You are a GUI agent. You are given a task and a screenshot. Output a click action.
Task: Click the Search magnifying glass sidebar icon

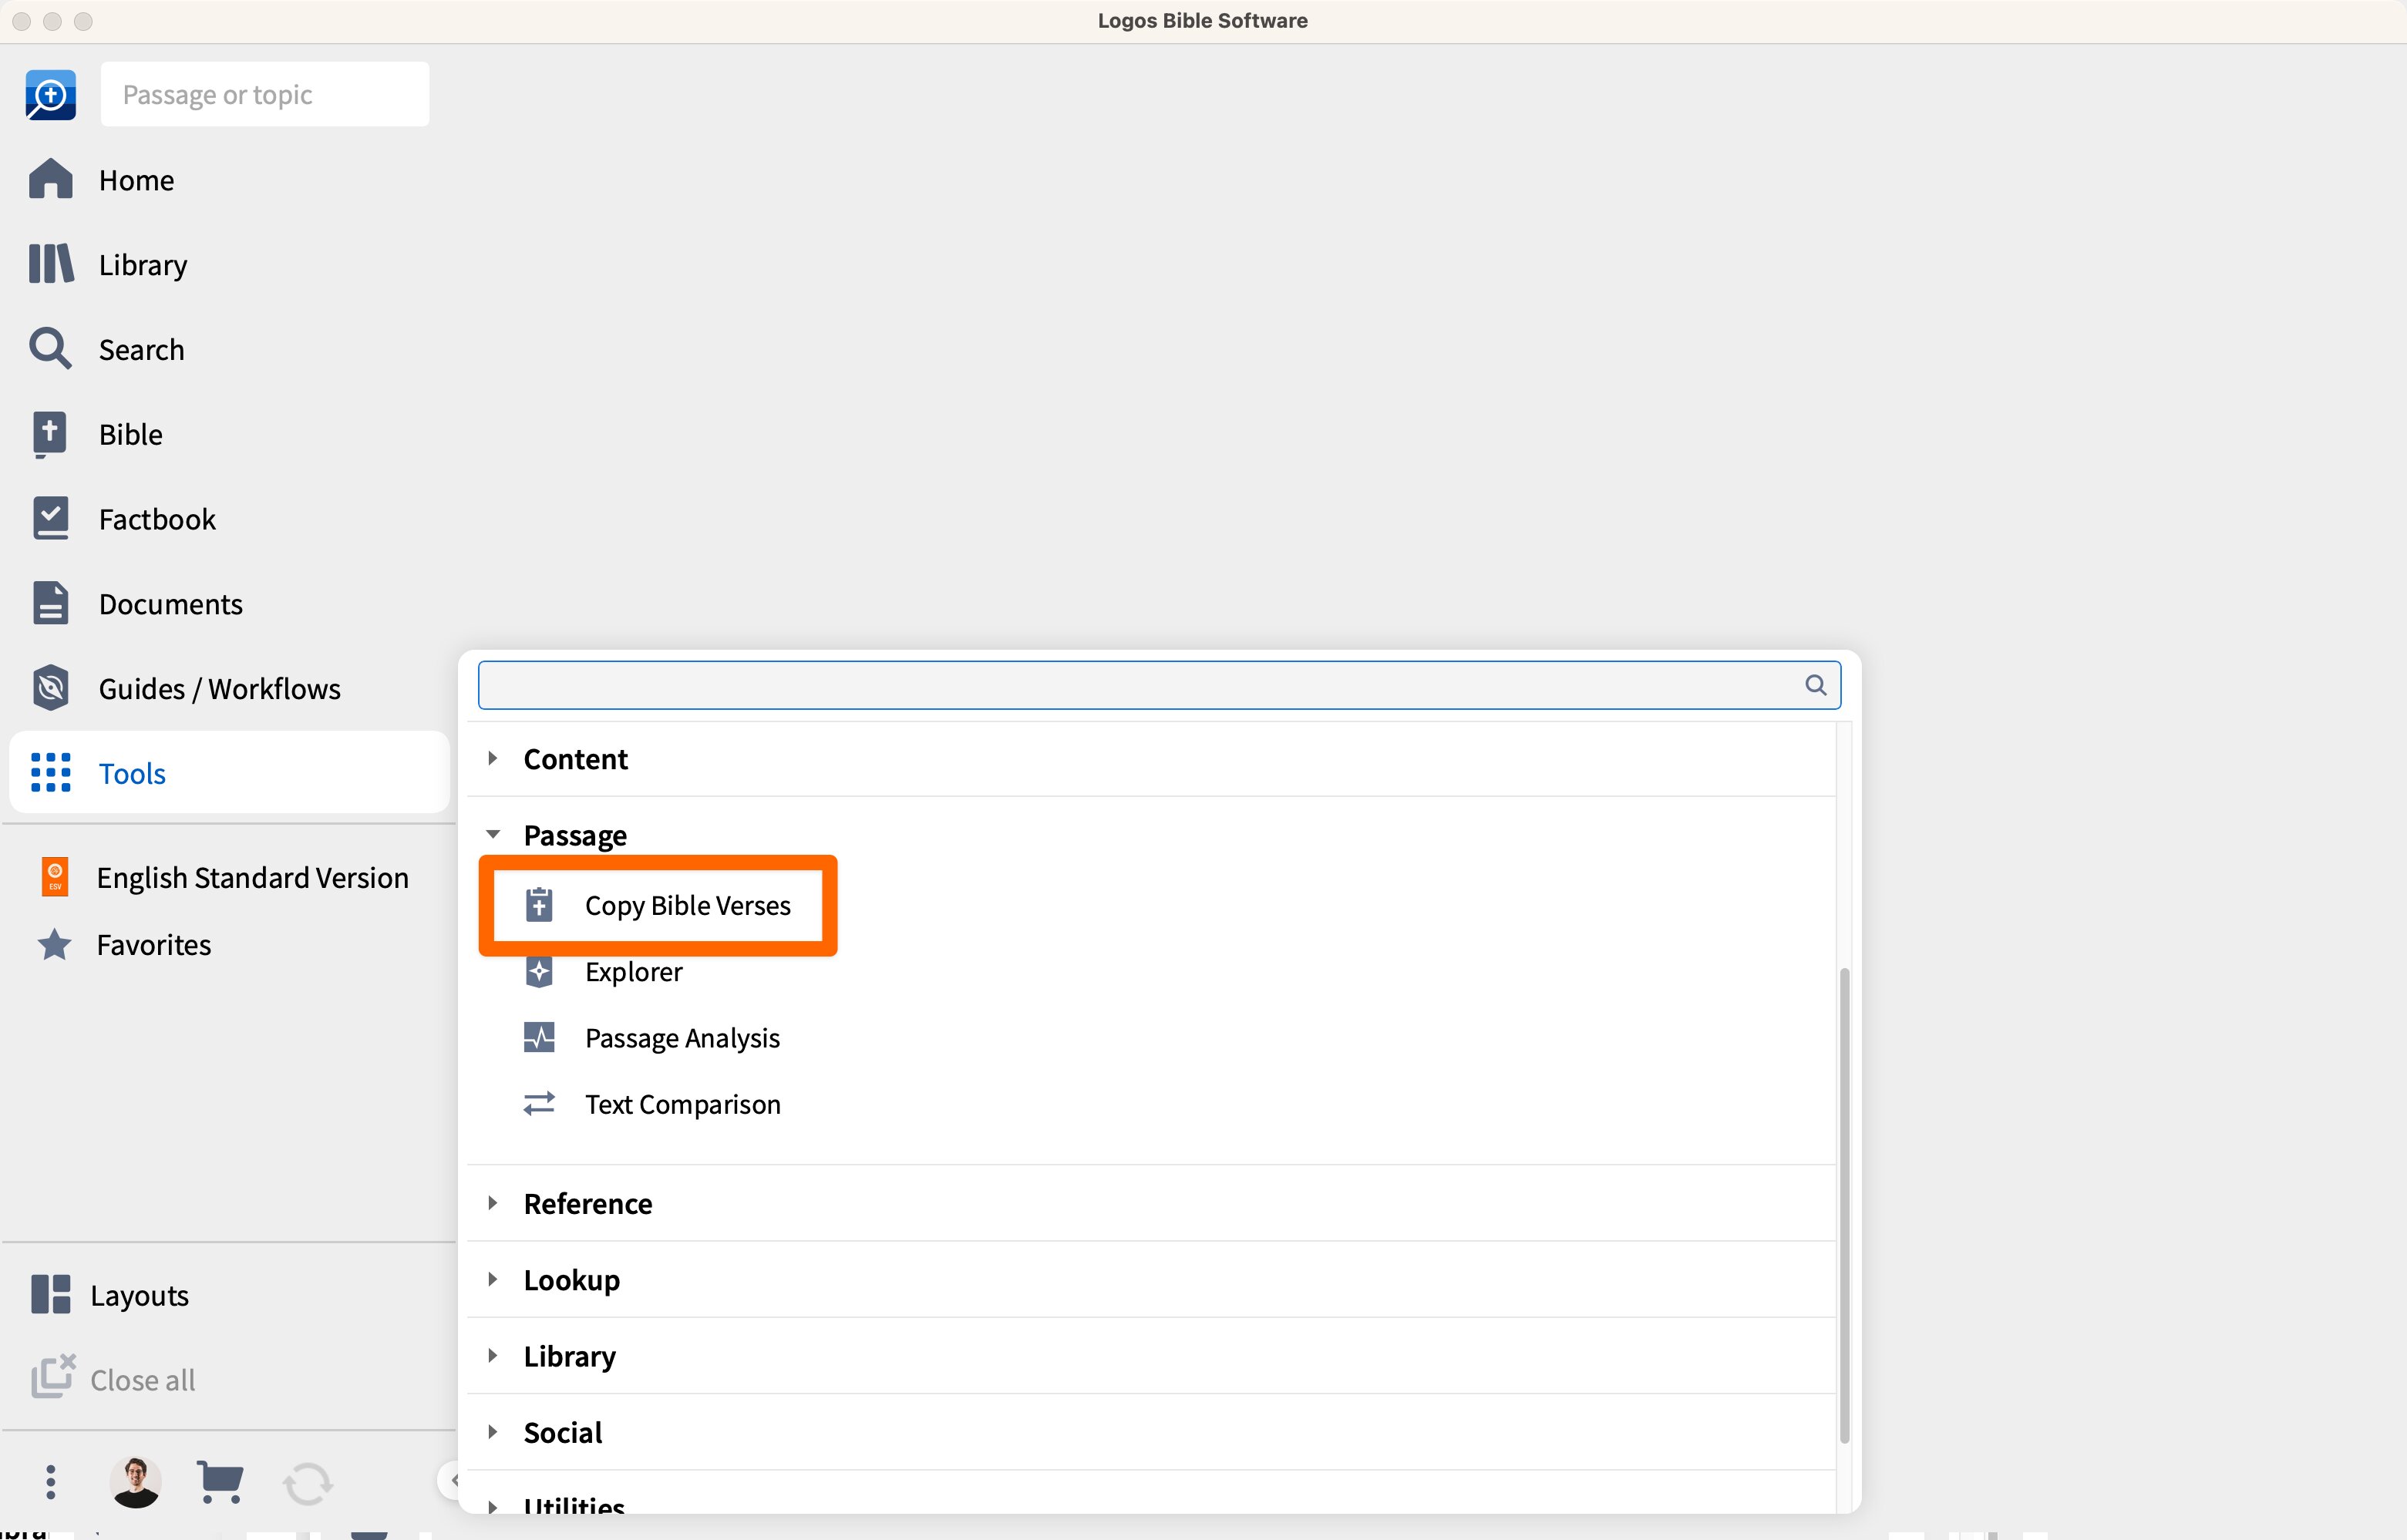click(50, 349)
